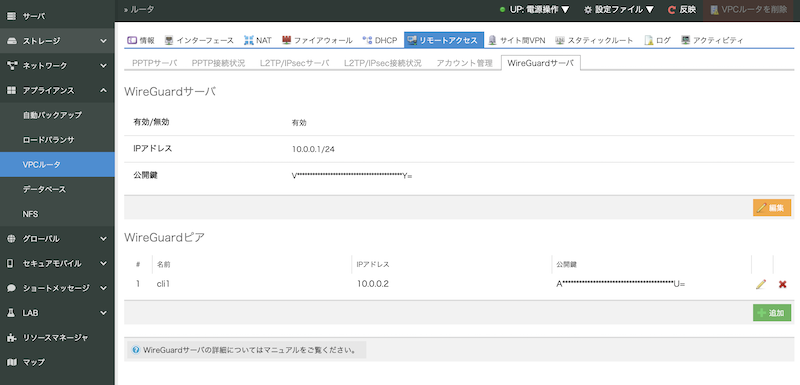
Task: Expand the ショートメッセージ sidebar section
Action: 104,288
